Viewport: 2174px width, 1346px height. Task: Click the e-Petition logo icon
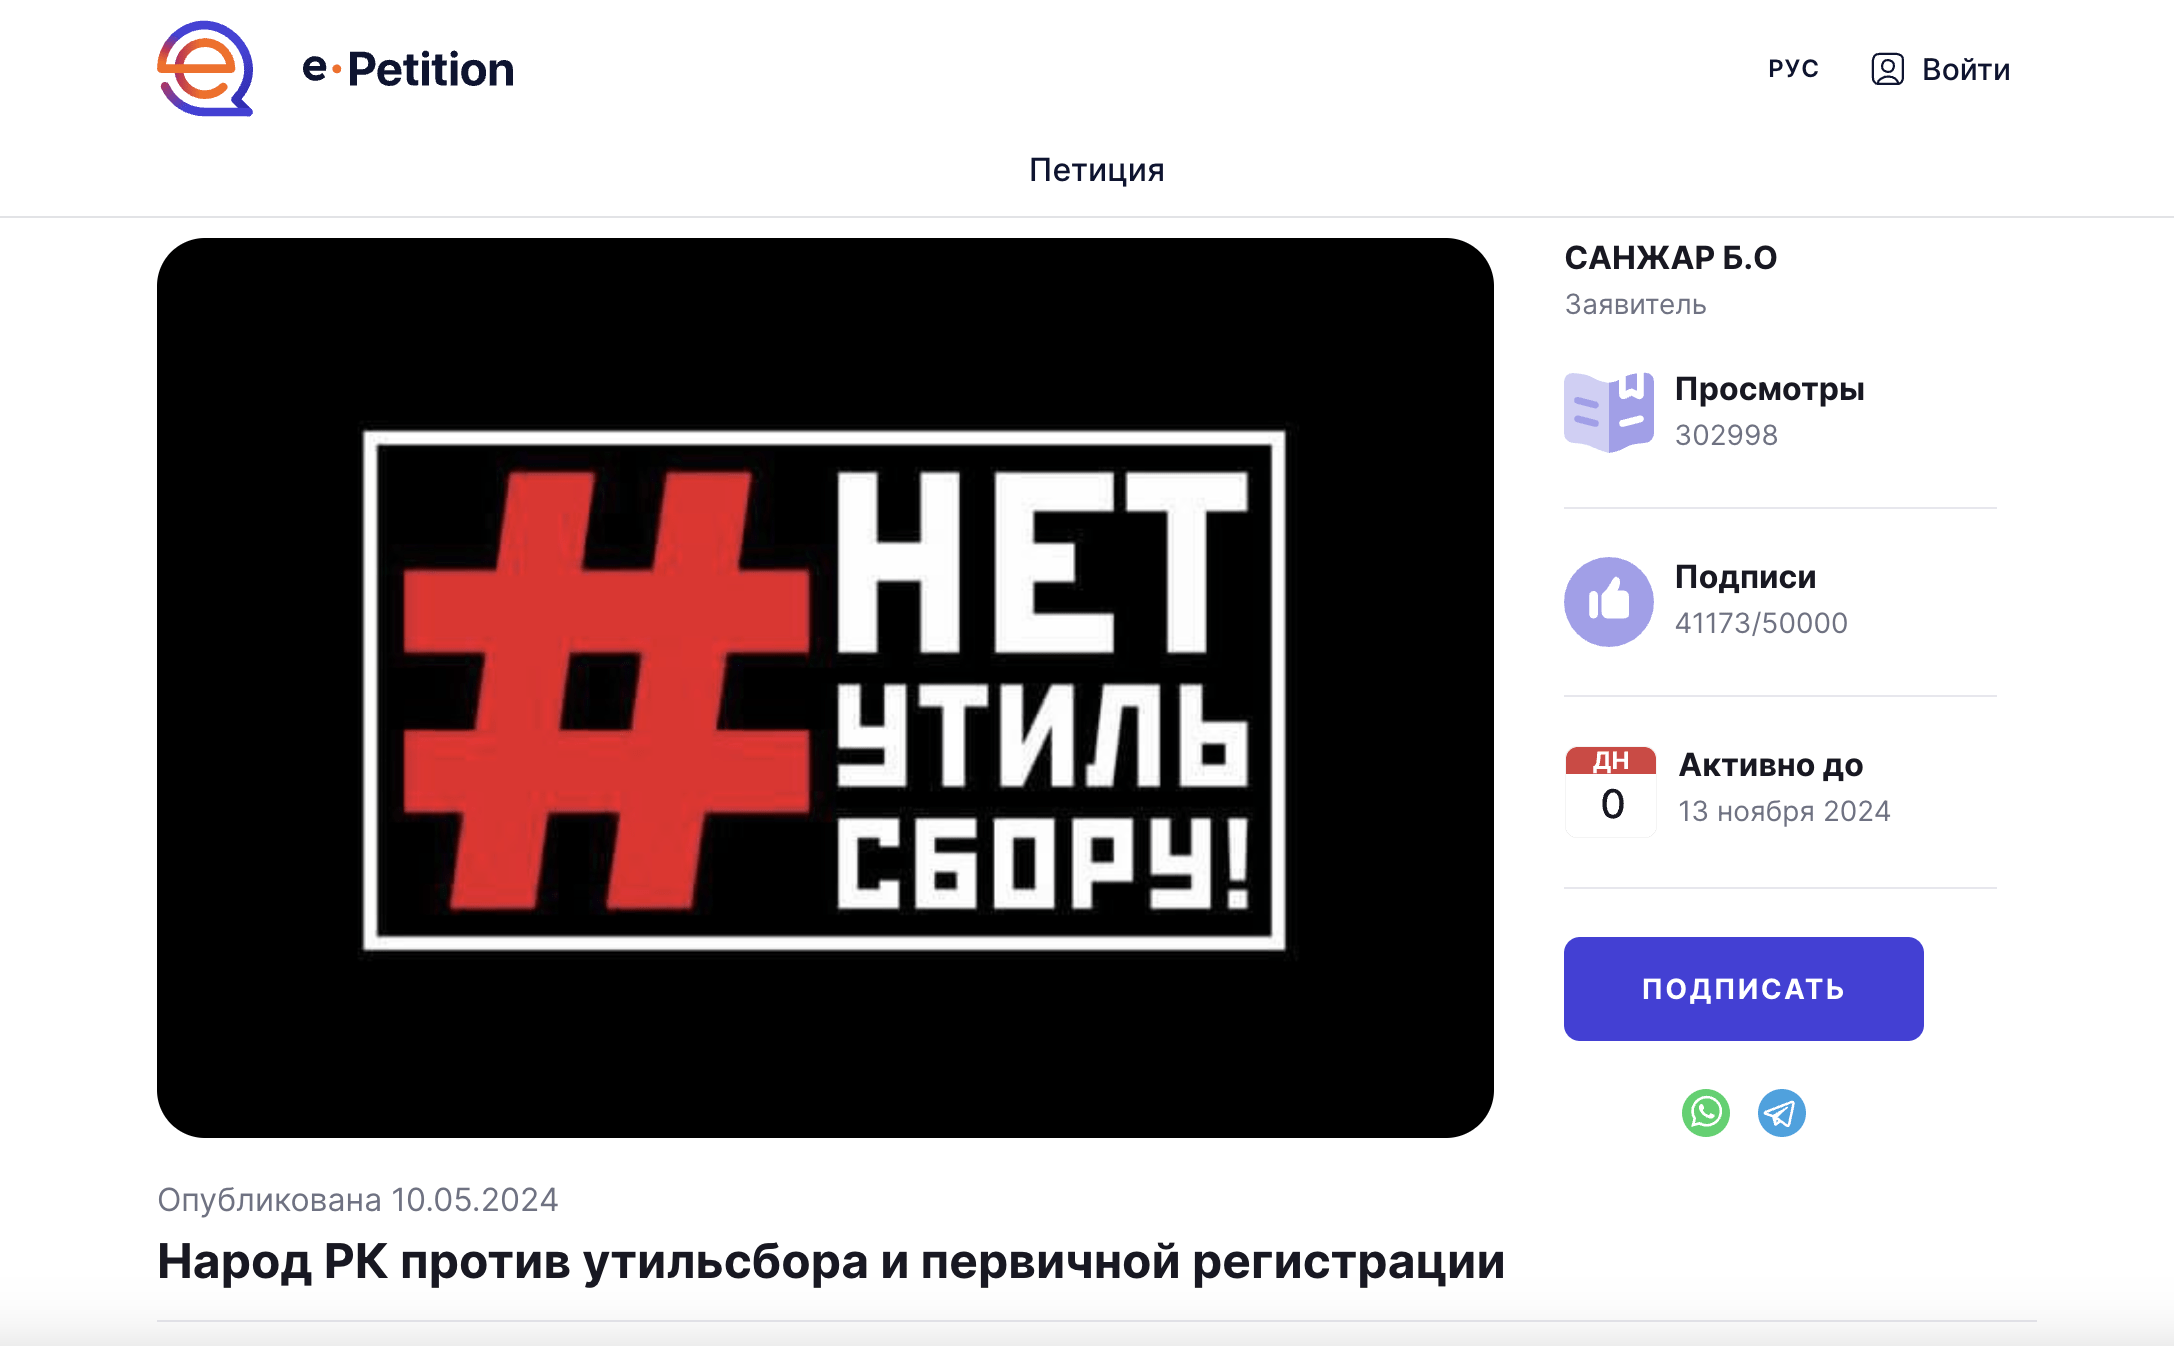[x=205, y=68]
